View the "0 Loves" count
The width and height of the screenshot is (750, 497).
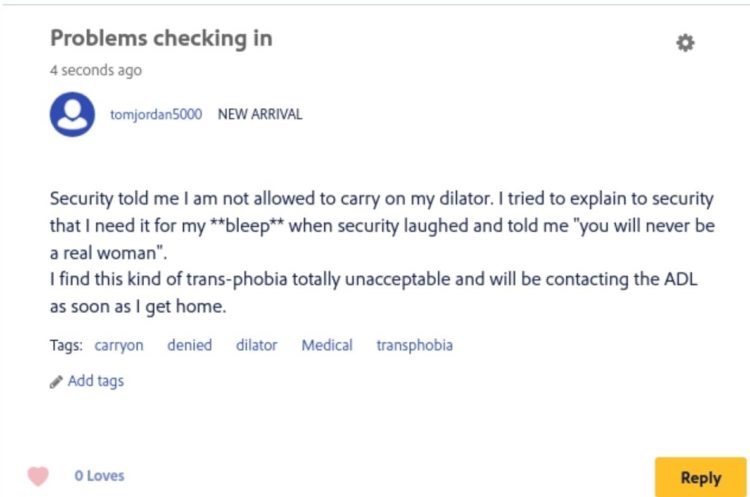[99, 476]
